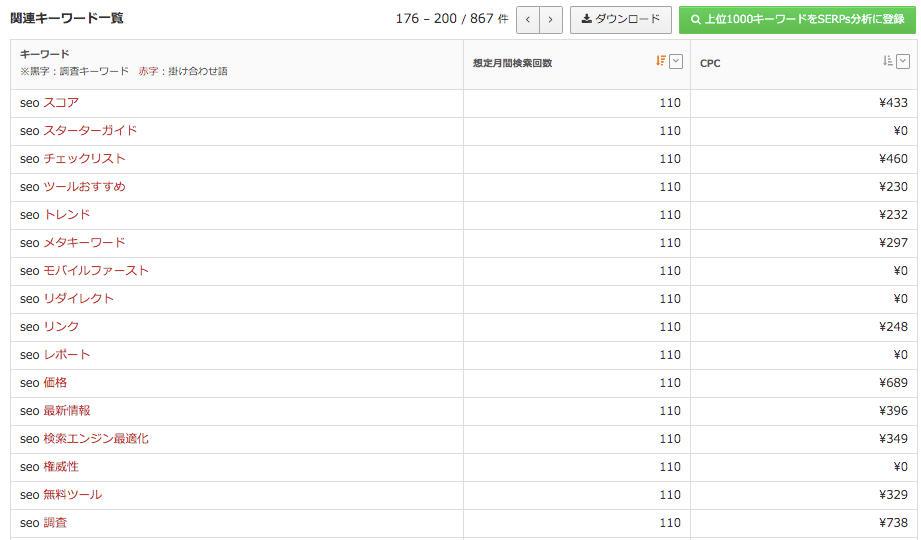Viewport: 921px width, 540px height.
Task: Click search volume 110 in seo スコア row
Action: click(x=670, y=103)
